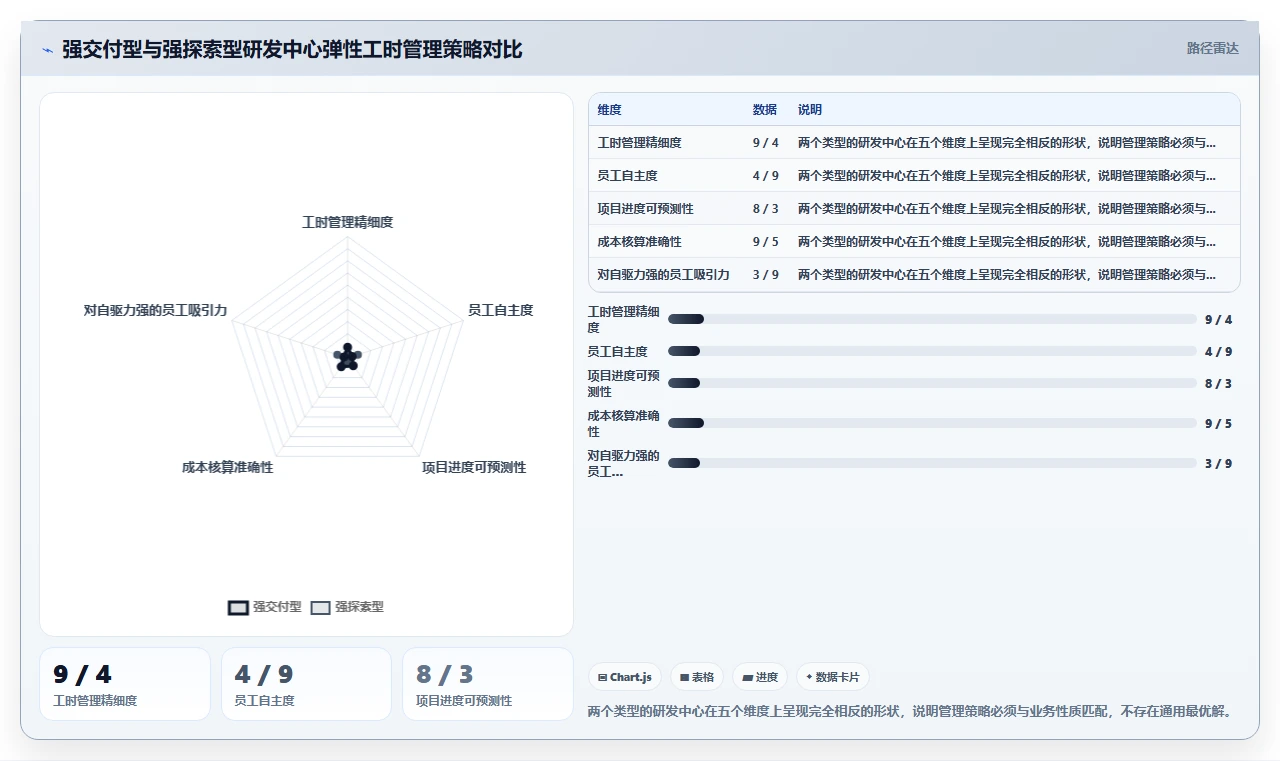The width and height of the screenshot is (1280, 761).
Task: Click the 数据 column header
Action: [x=765, y=110]
